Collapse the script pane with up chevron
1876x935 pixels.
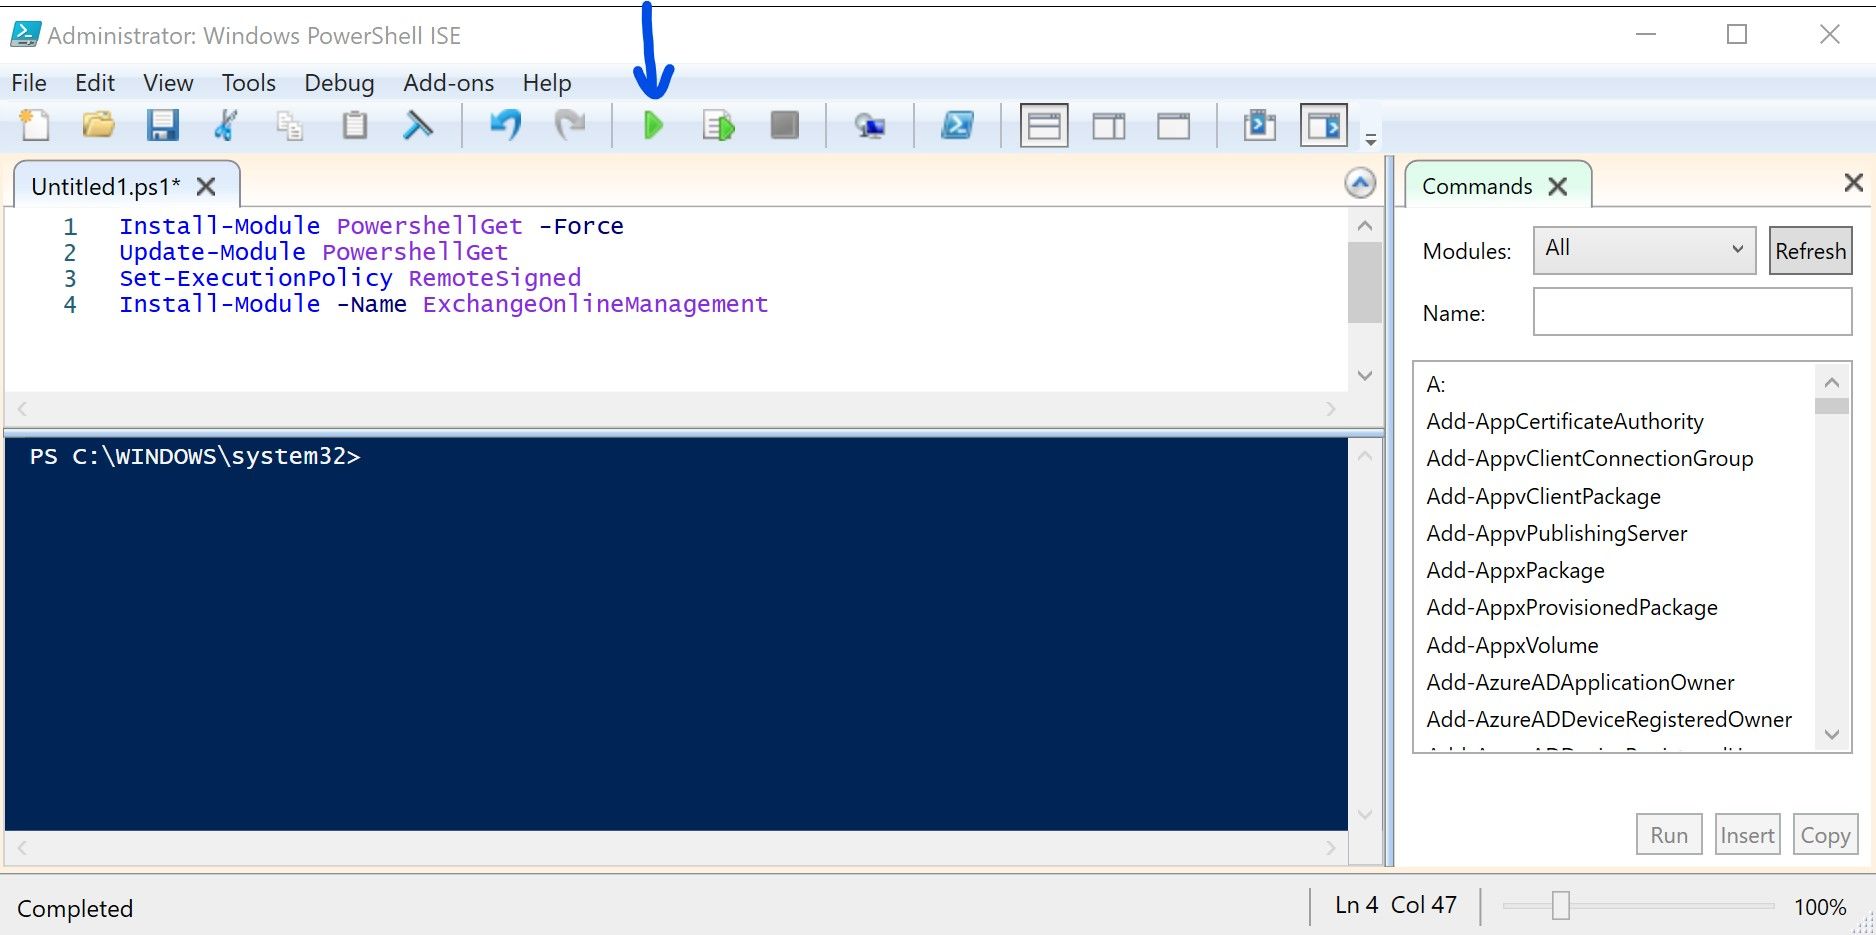[1360, 183]
